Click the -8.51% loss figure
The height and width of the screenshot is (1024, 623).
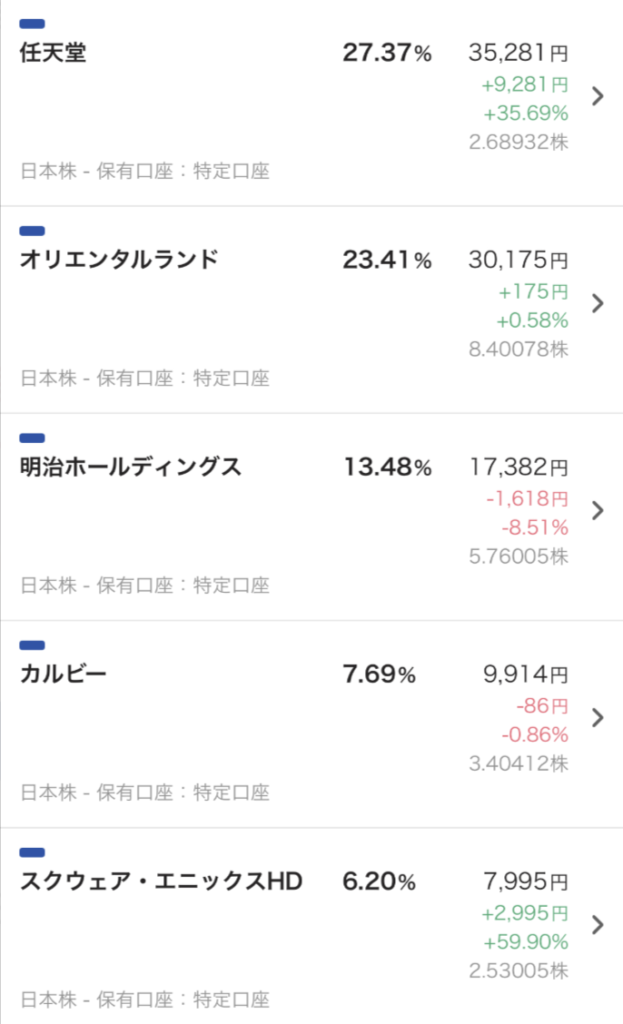pyautogui.click(x=534, y=527)
